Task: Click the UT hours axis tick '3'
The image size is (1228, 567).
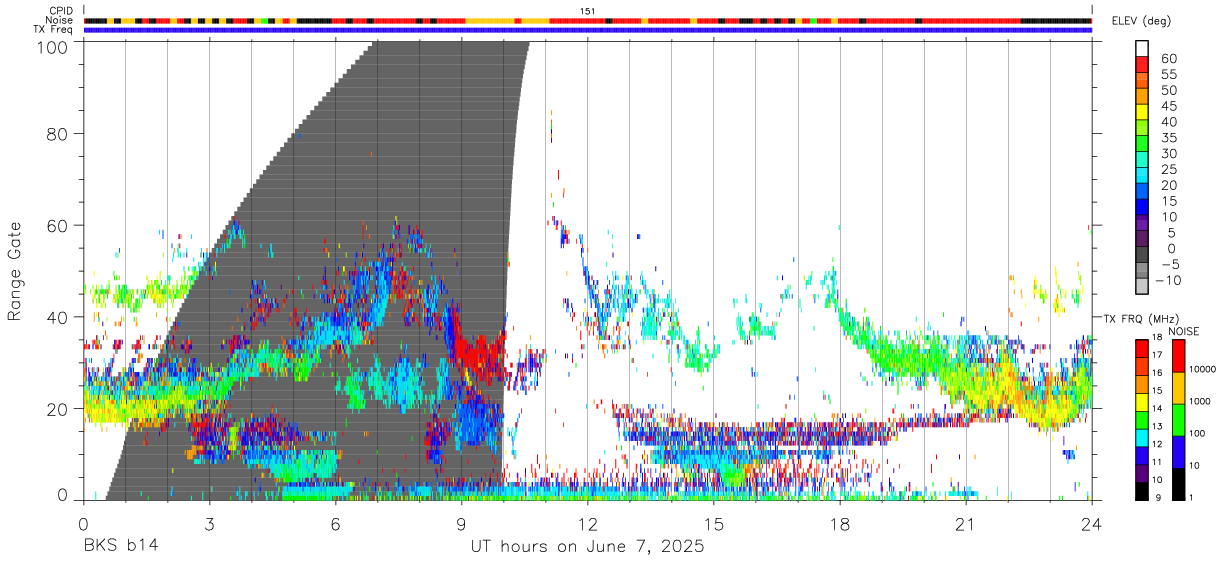Action: pos(209,524)
